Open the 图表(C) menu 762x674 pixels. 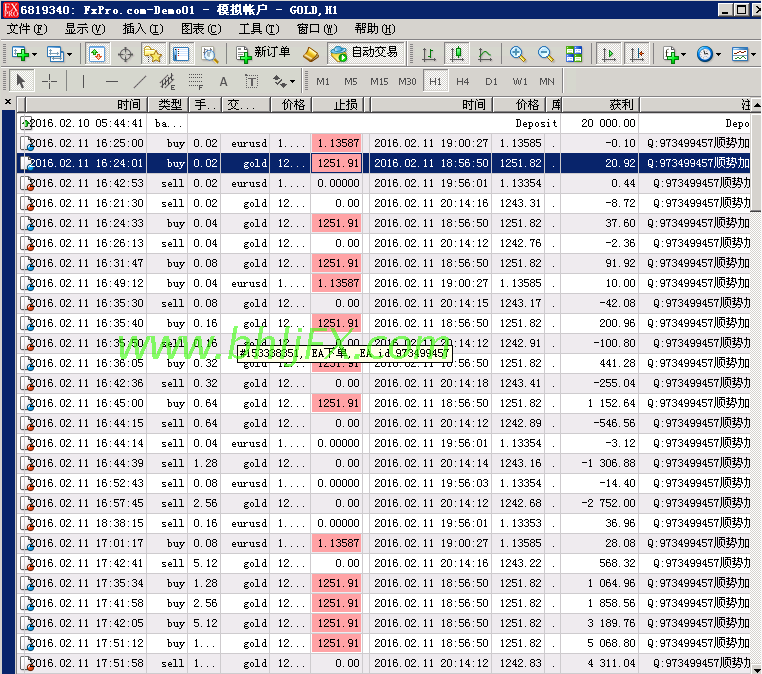(201, 29)
